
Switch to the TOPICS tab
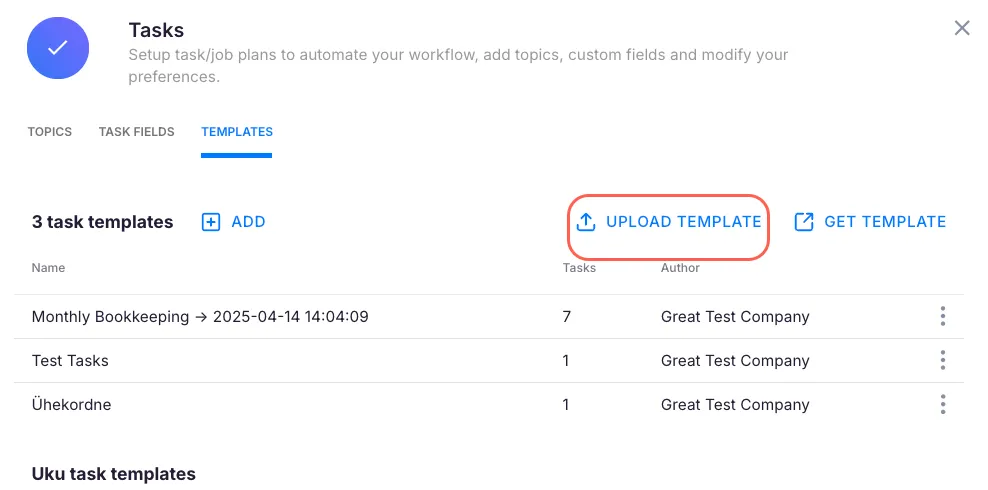point(50,132)
